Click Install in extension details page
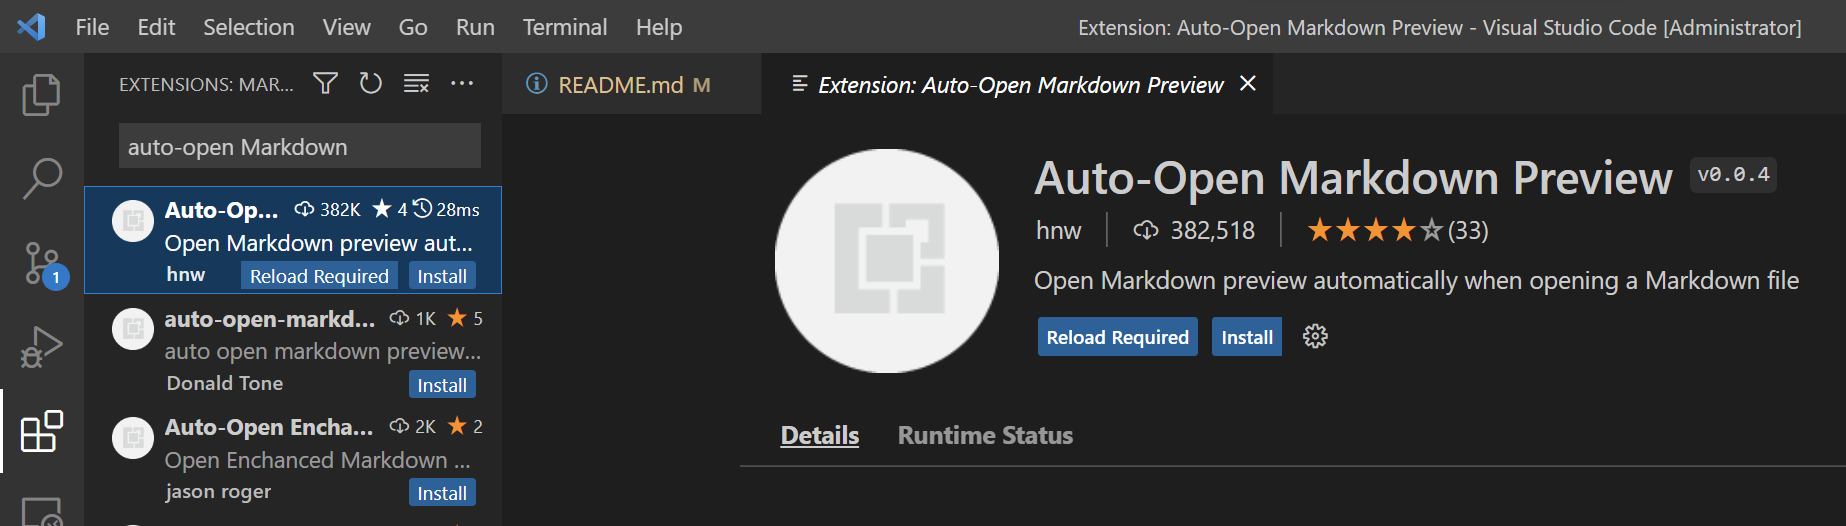The image size is (1846, 526). click(1247, 337)
